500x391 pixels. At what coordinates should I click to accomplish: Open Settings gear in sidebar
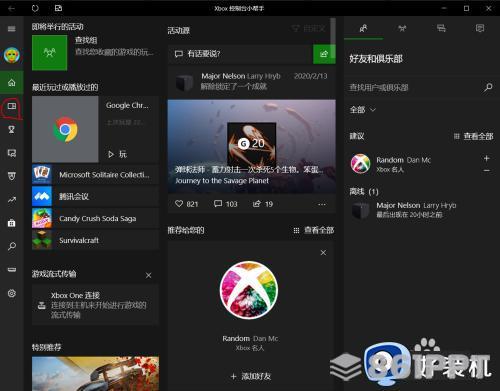pyautogui.click(x=12, y=293)
